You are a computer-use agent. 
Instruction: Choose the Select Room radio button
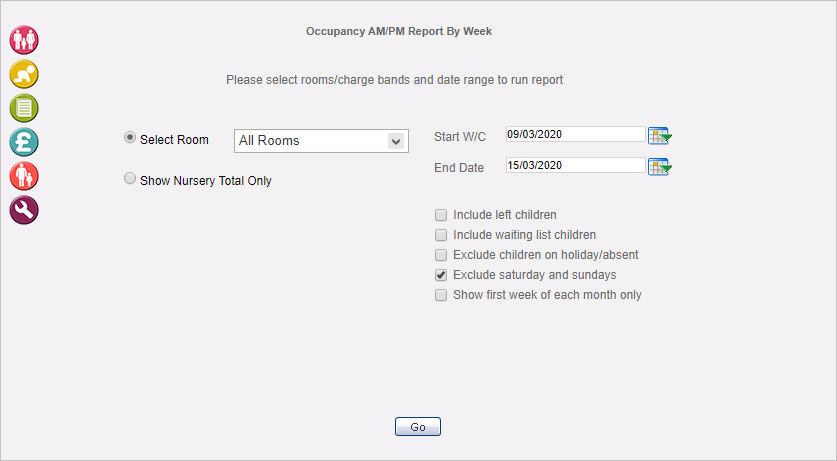click(x=130, y=138)
